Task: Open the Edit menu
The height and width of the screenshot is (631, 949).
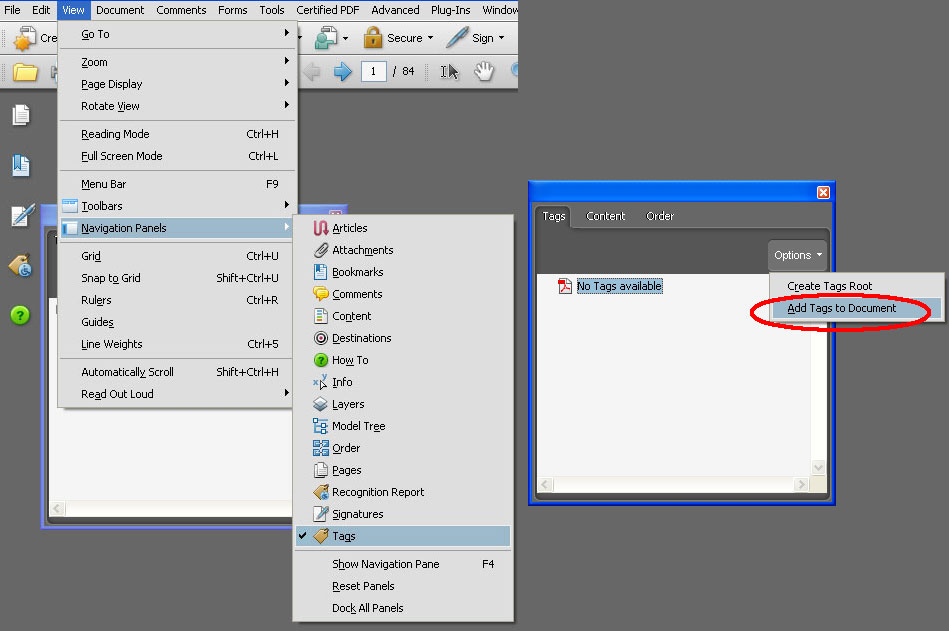Action: [x=41, y=10]
